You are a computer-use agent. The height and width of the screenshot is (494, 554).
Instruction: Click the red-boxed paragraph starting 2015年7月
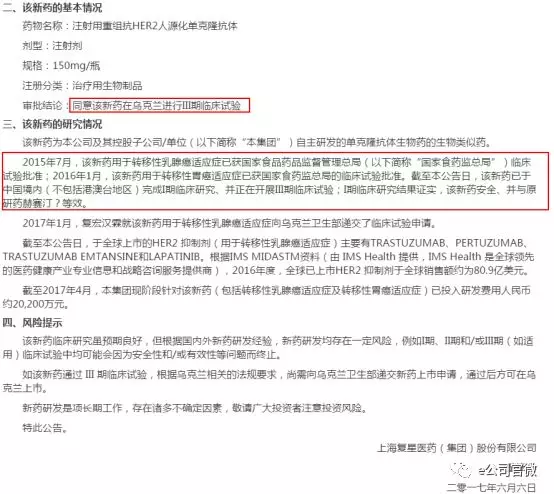click(x=276, y=181)
